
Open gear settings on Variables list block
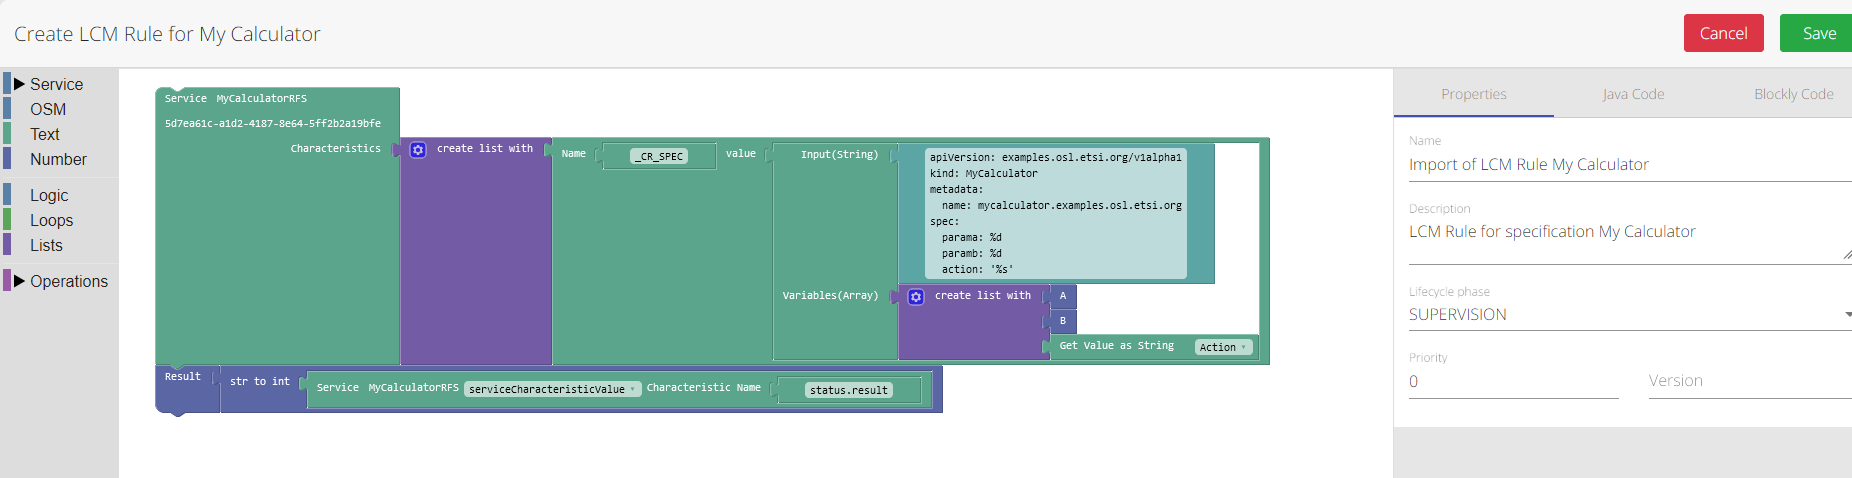coord(916,297)
